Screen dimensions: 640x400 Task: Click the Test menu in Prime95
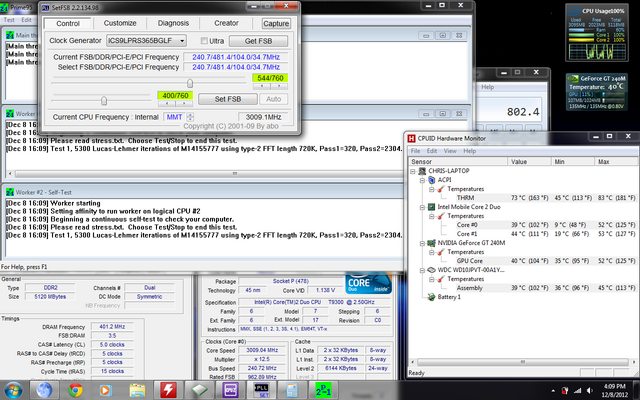(x=9, y=20)
